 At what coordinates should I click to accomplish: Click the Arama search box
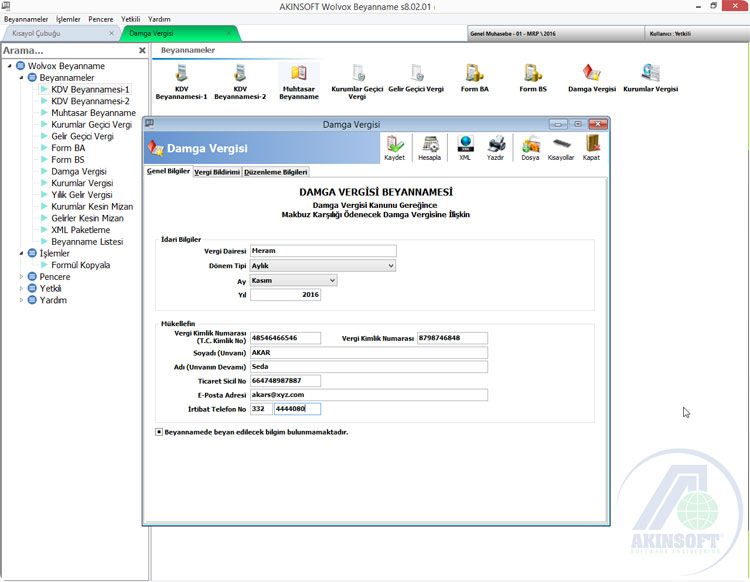click(x=69, y=50)
